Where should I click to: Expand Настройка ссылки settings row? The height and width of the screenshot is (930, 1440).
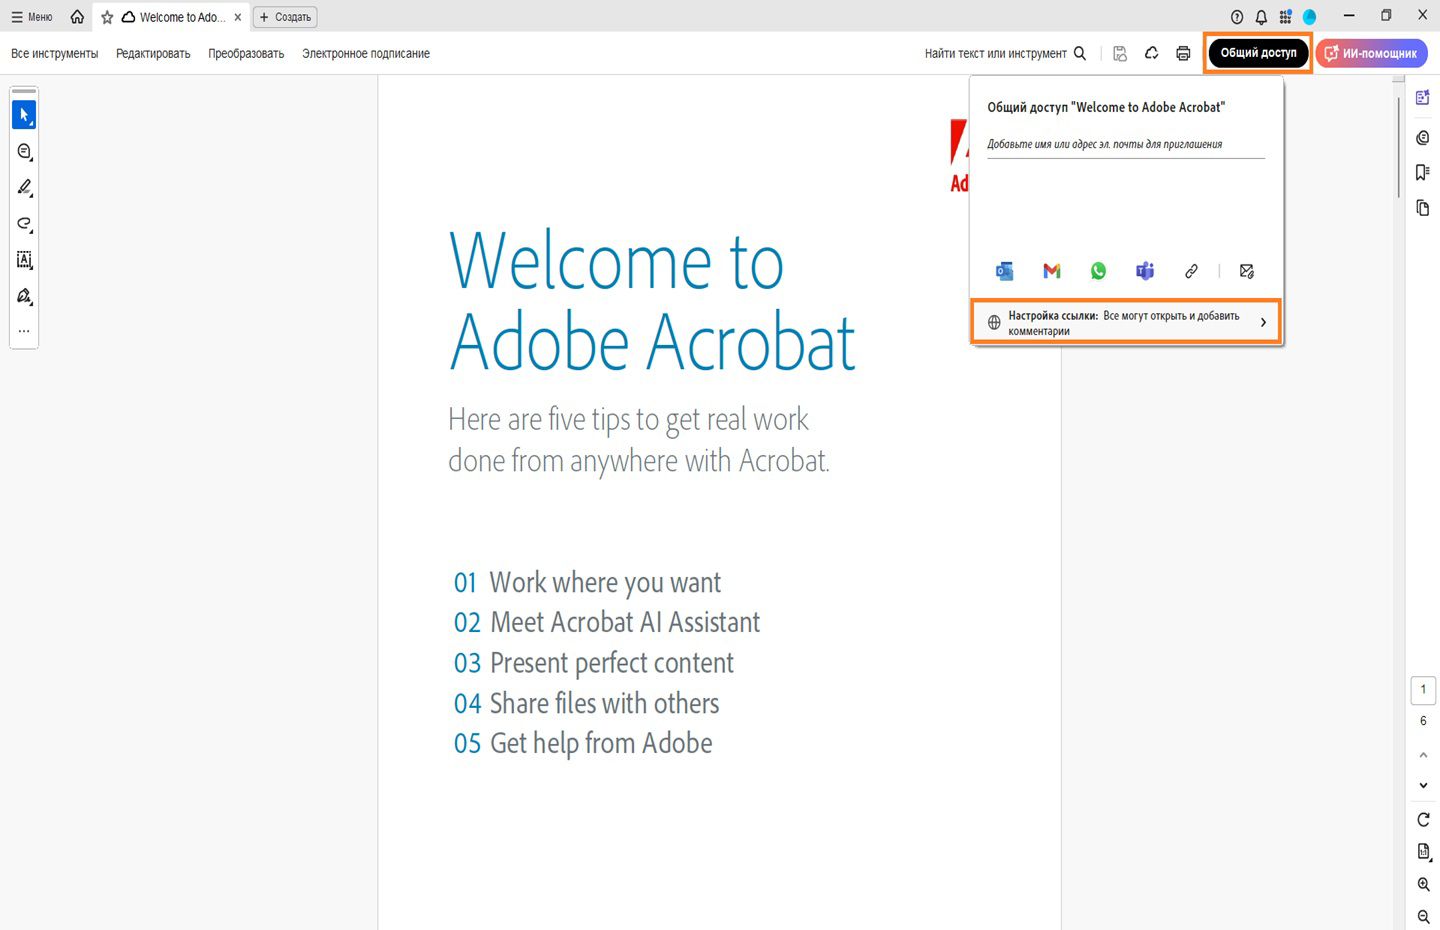point(1126,322)
